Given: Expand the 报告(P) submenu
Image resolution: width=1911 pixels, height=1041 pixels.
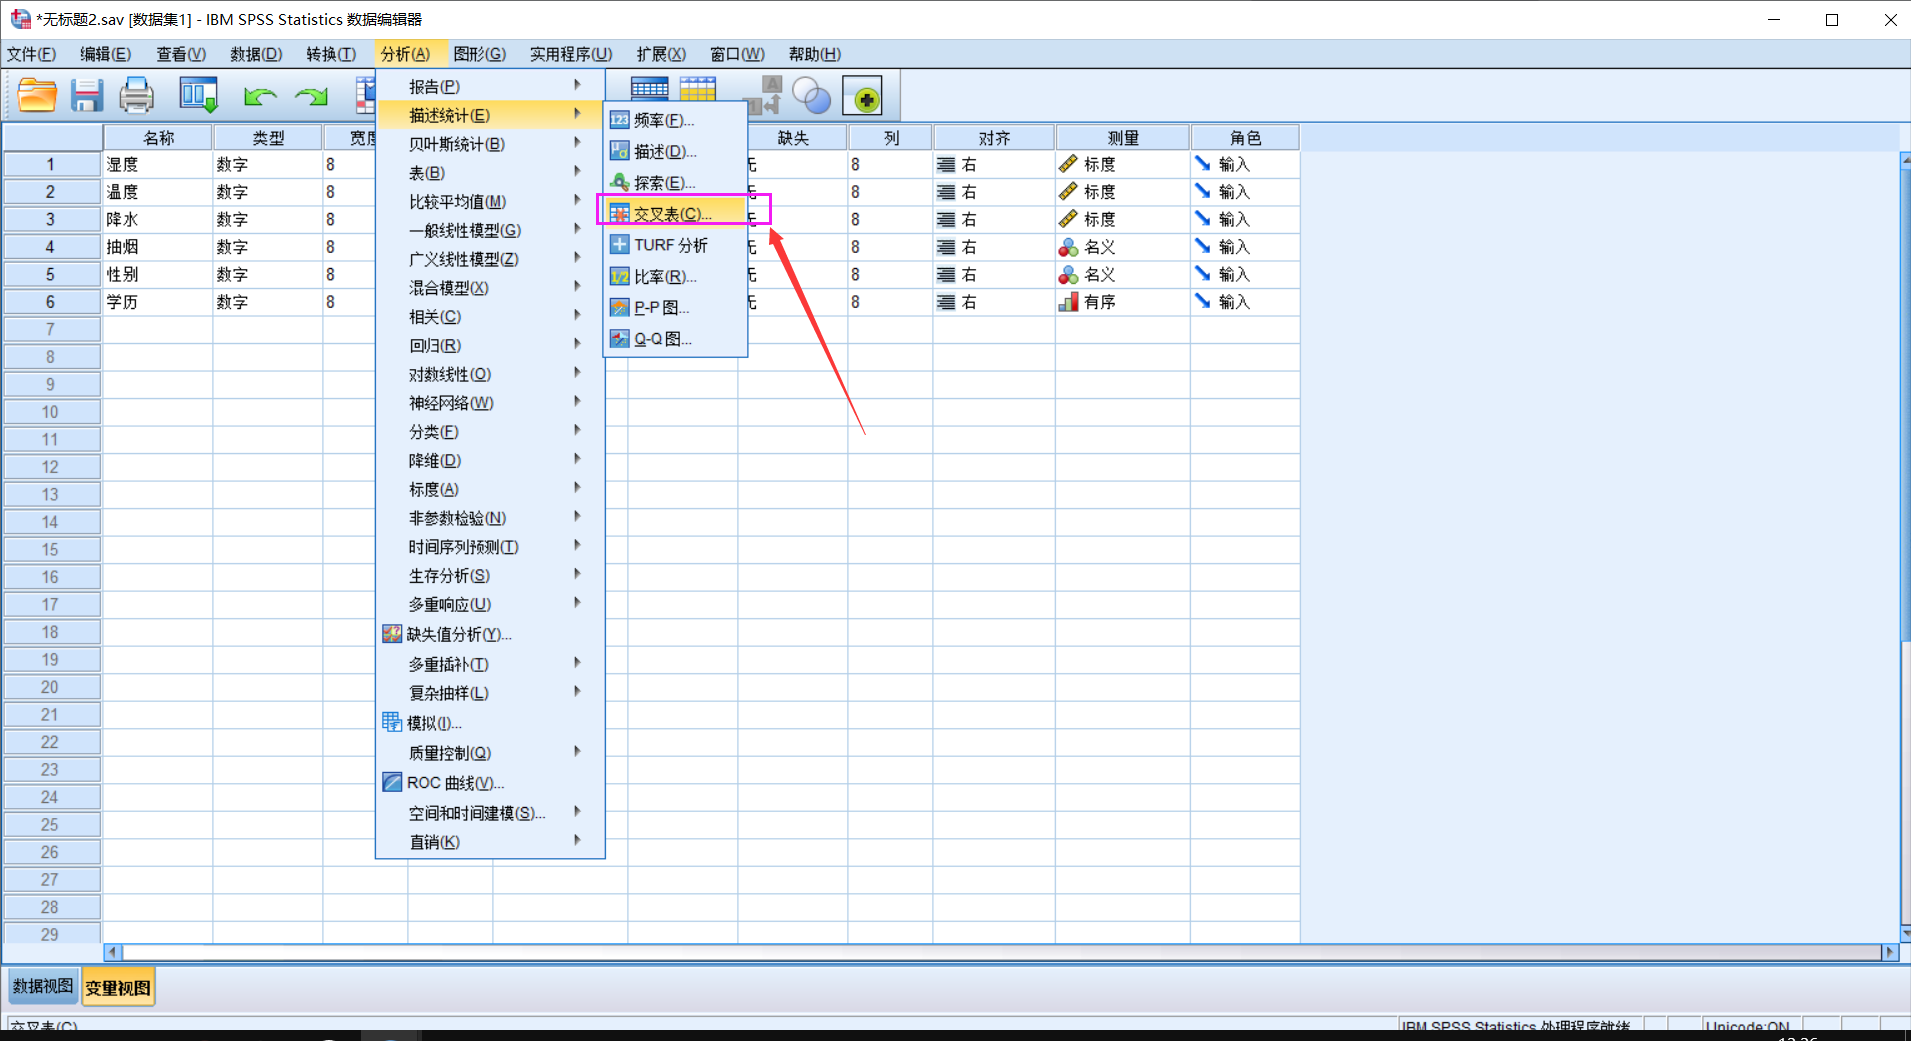Looking at the screenshot, I should 490,87.
